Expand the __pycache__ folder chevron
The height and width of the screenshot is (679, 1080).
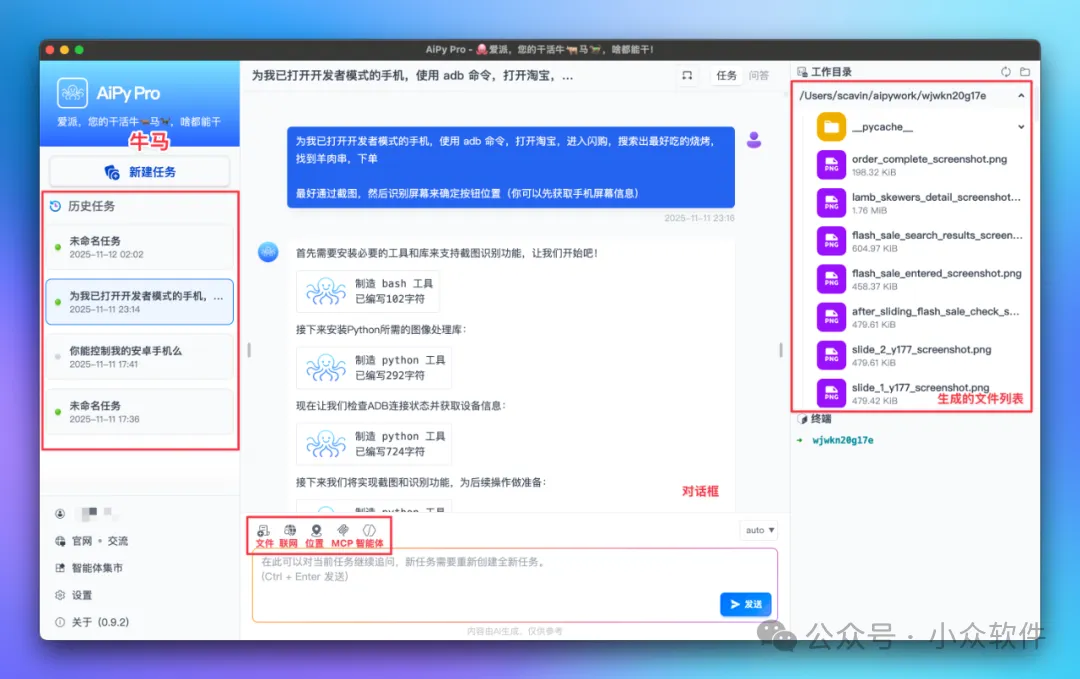click(1023, 126)
